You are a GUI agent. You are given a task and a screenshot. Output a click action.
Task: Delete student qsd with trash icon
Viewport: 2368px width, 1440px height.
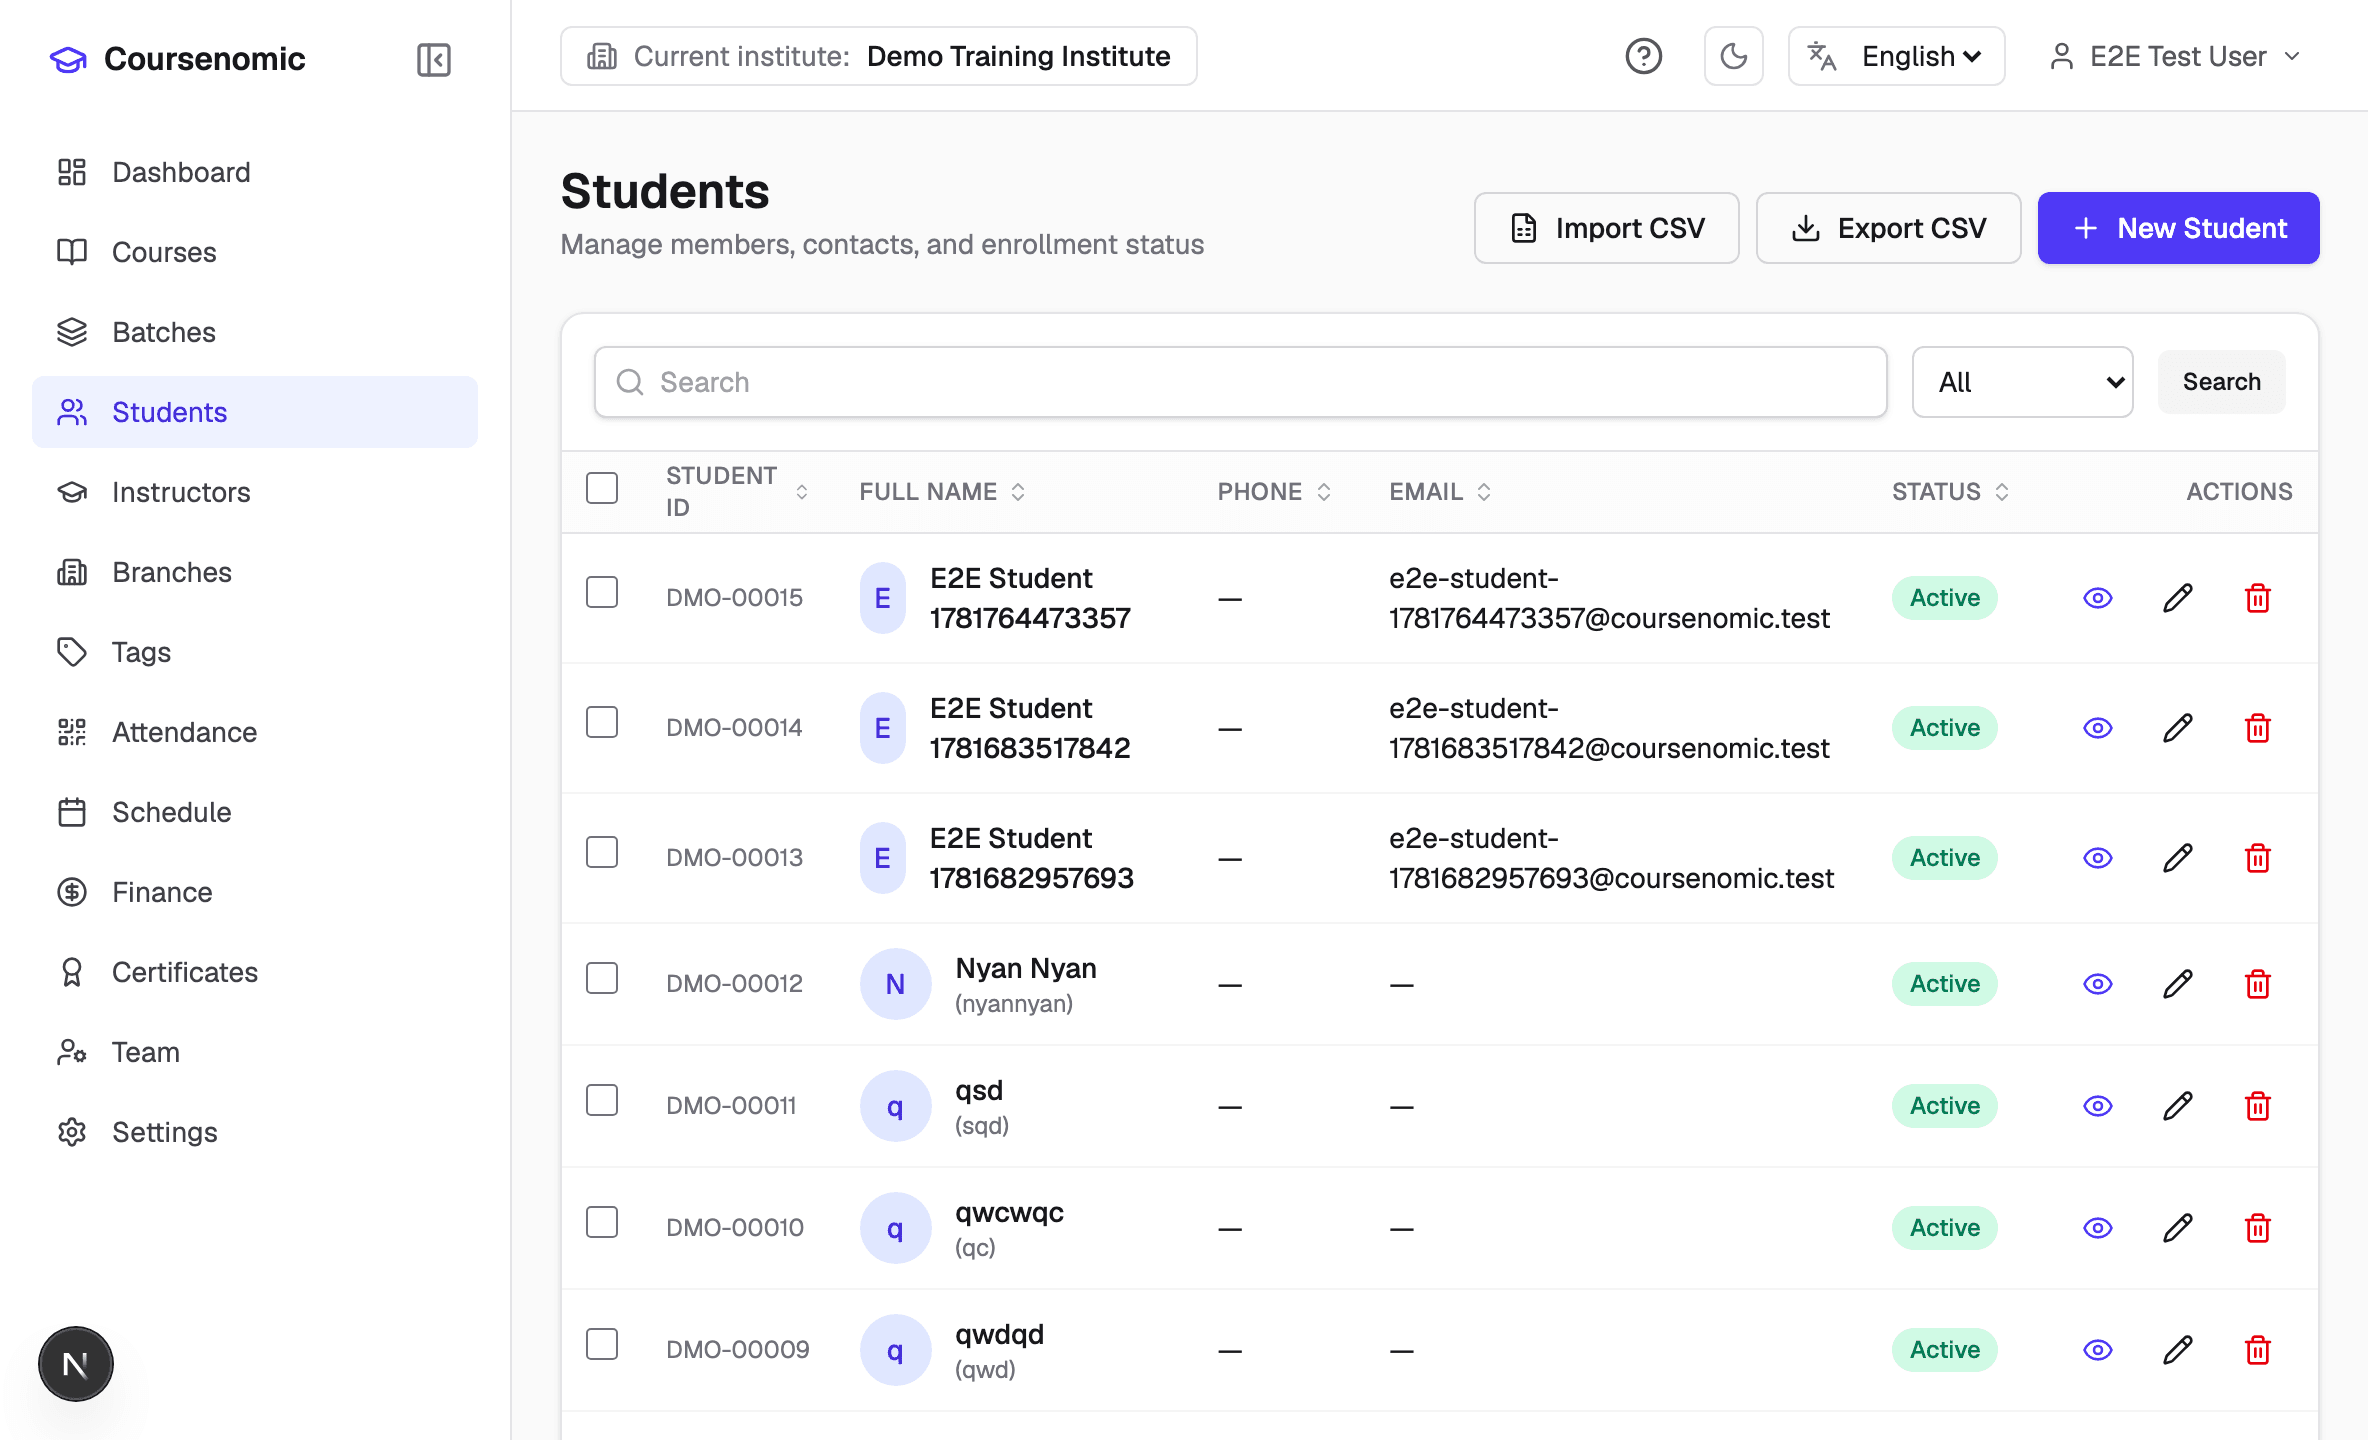pos(2257,1106)
